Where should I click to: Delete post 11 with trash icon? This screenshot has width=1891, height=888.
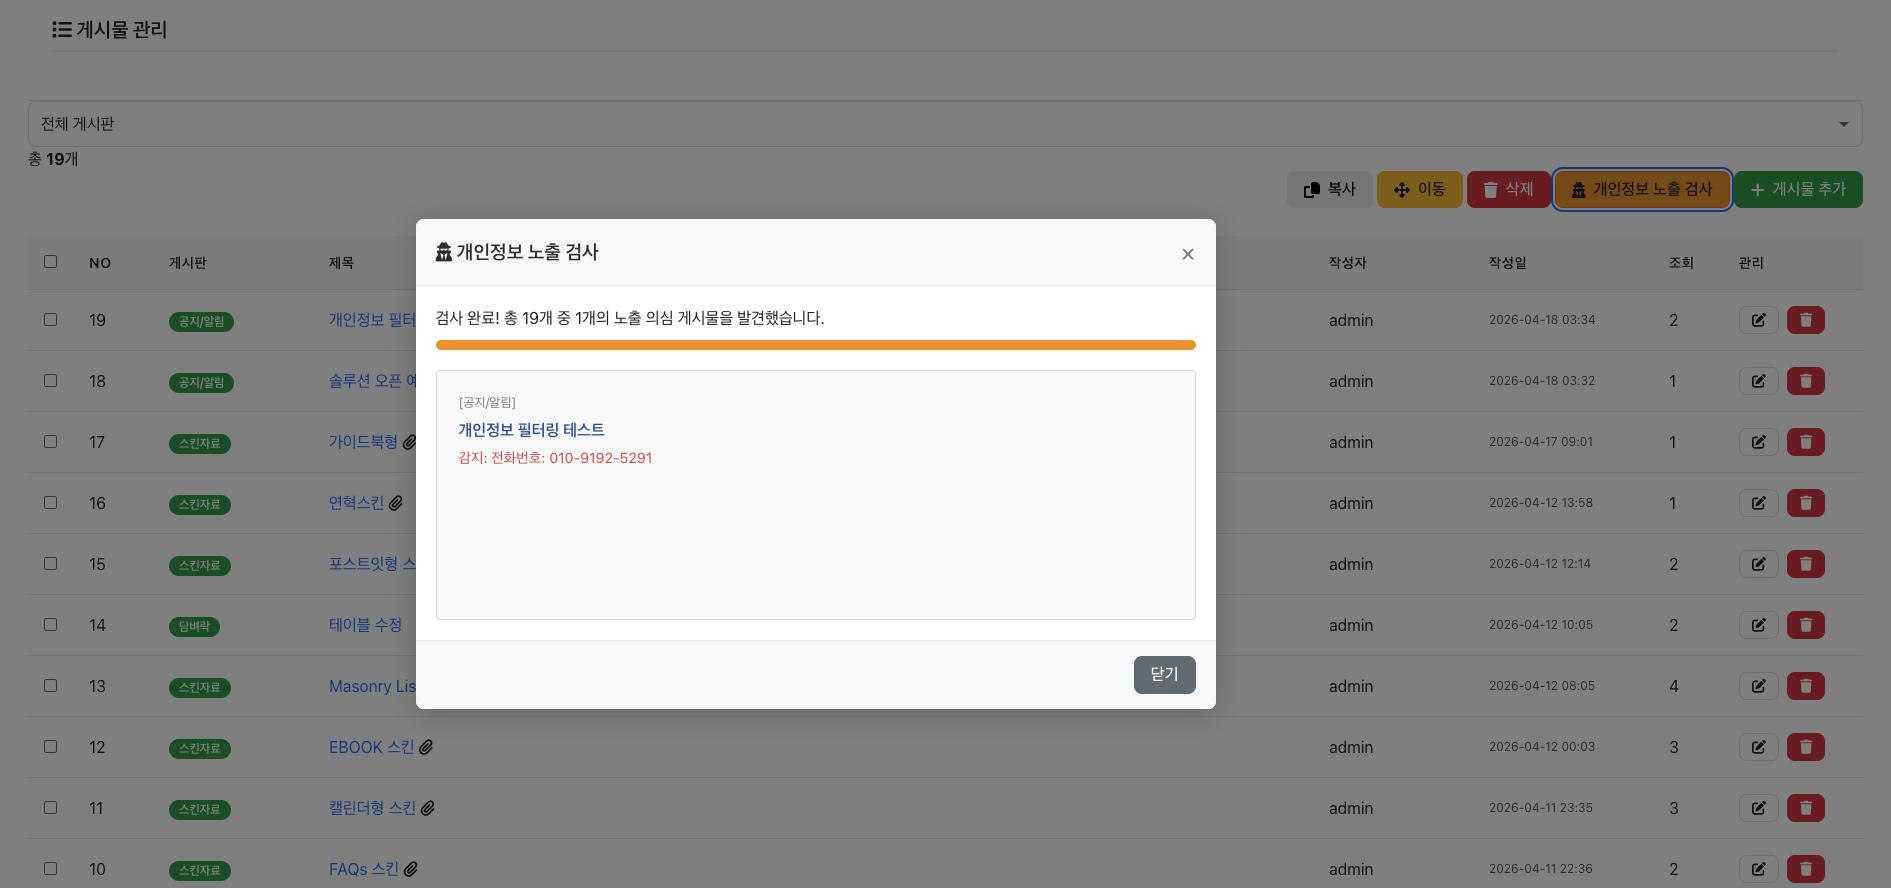coord(1806,808)
